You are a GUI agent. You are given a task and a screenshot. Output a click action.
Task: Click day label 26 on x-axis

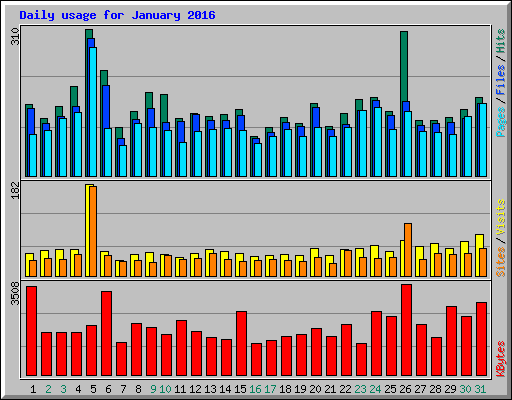point(405,389)
